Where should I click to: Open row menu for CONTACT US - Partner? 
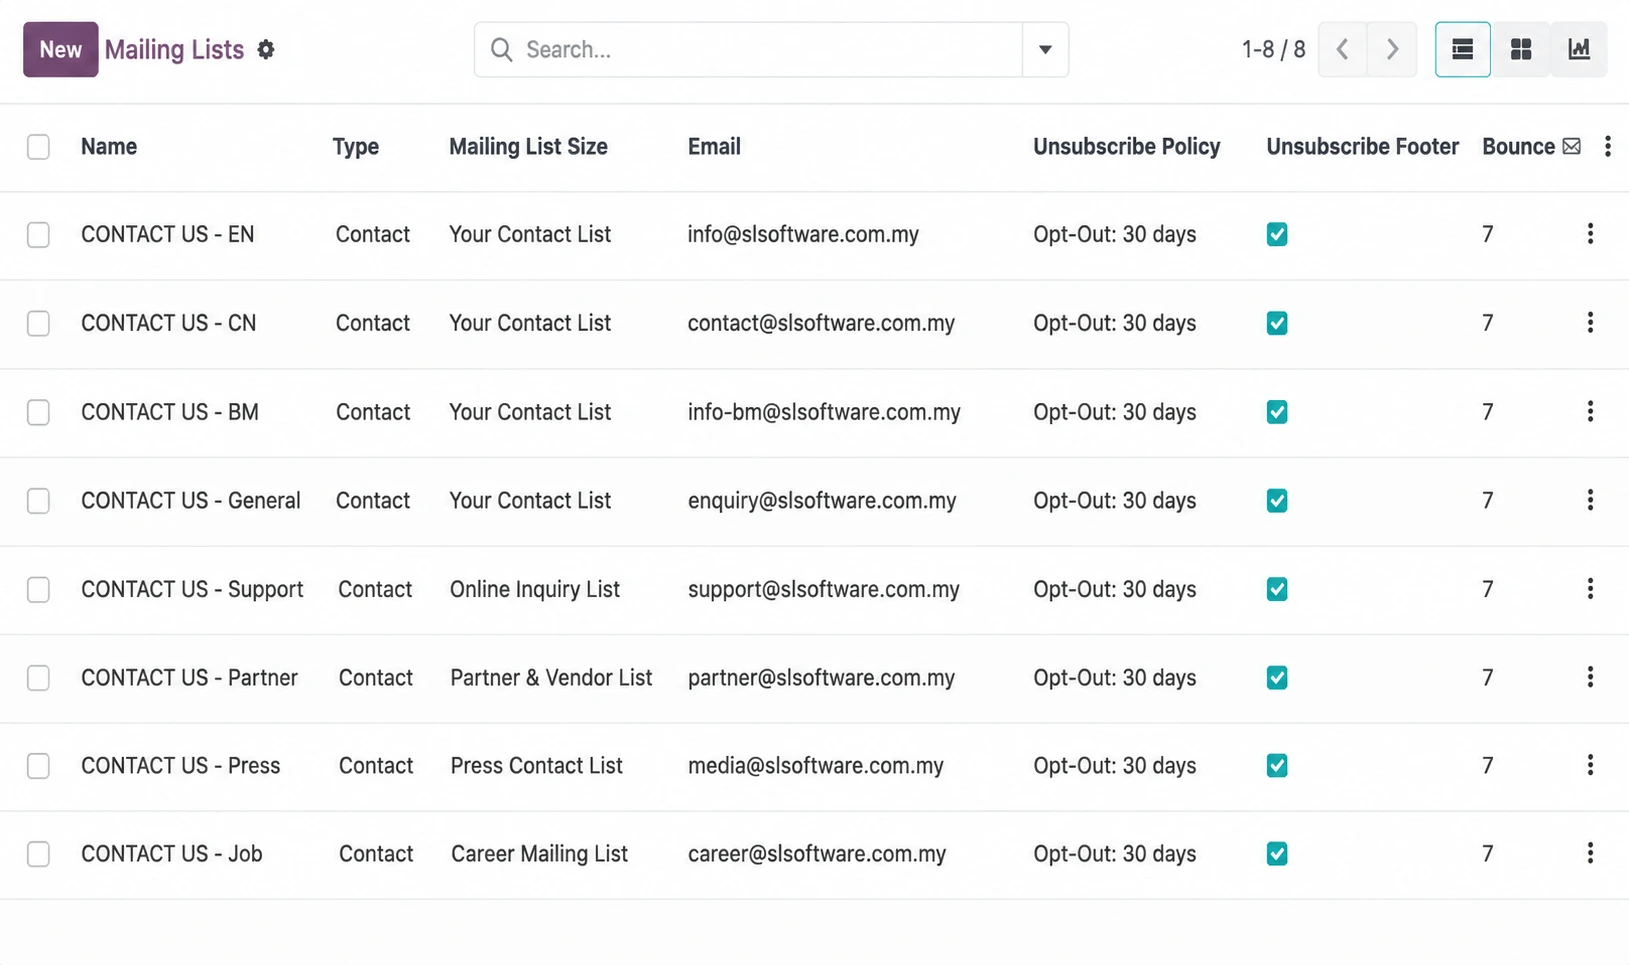click(x=1590, y=677)
